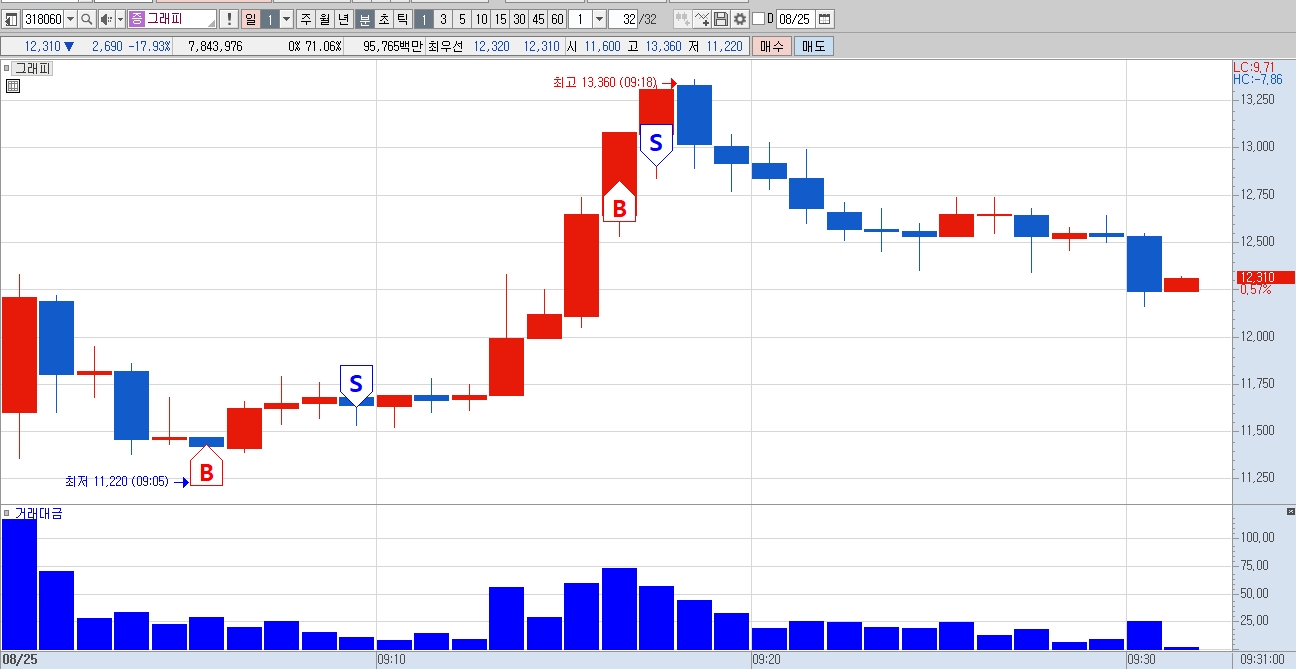Click the add indicator line chart icon
The width and height of the screenshot is (1296, 669).
click(x=702, y=19)
